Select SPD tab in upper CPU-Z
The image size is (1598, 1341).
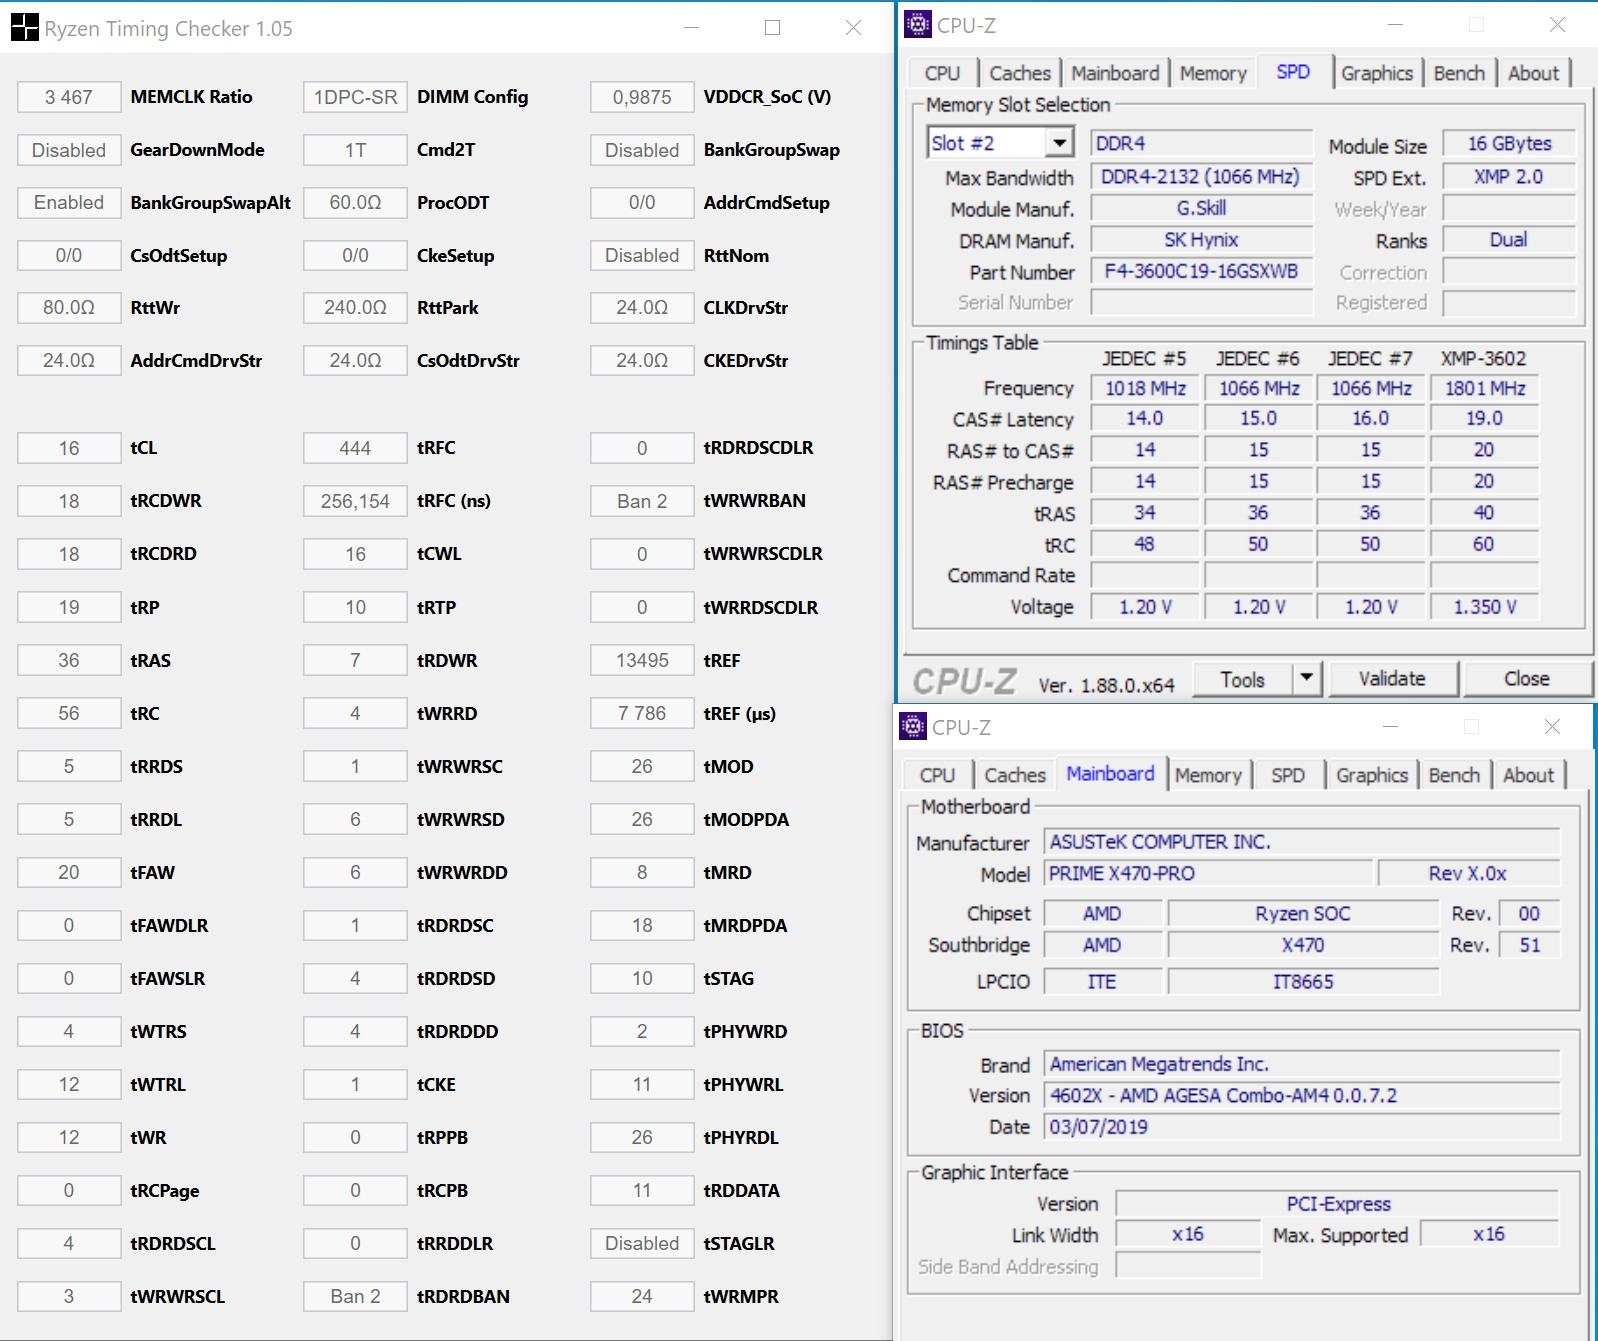(x=1293, y=71)
